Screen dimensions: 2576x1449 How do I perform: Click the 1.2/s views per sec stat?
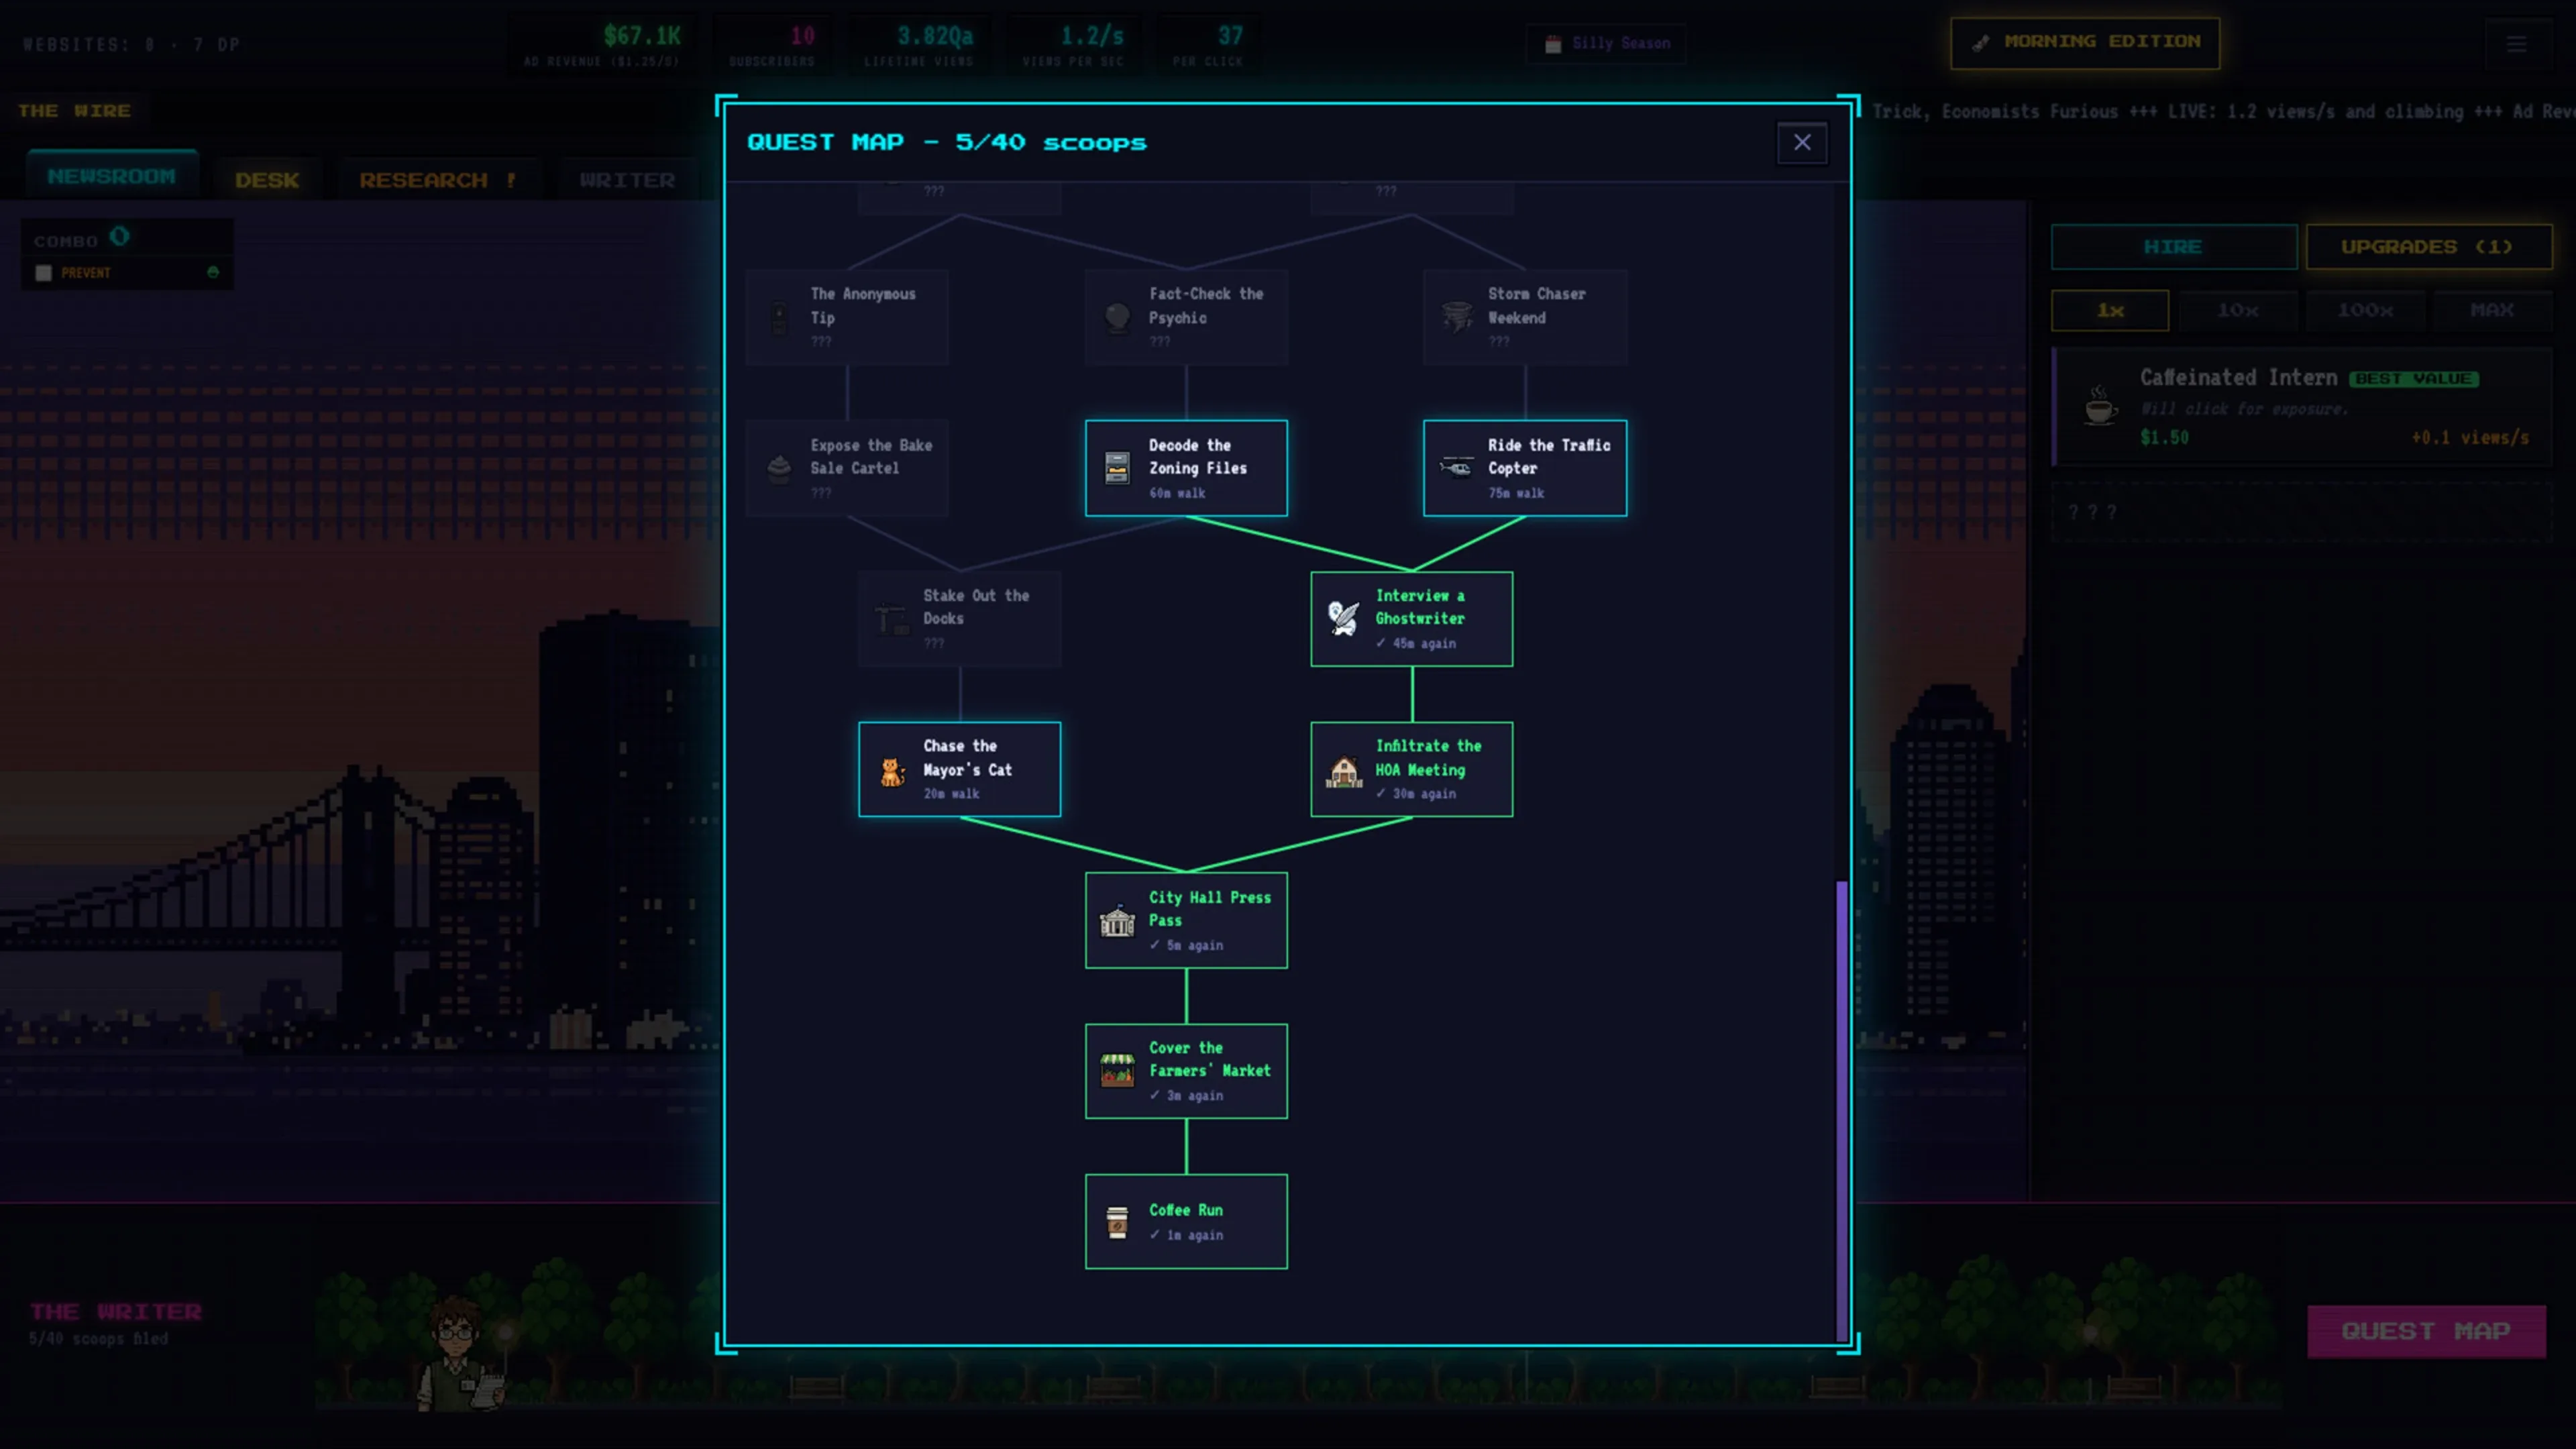(x=1073, y=45)
